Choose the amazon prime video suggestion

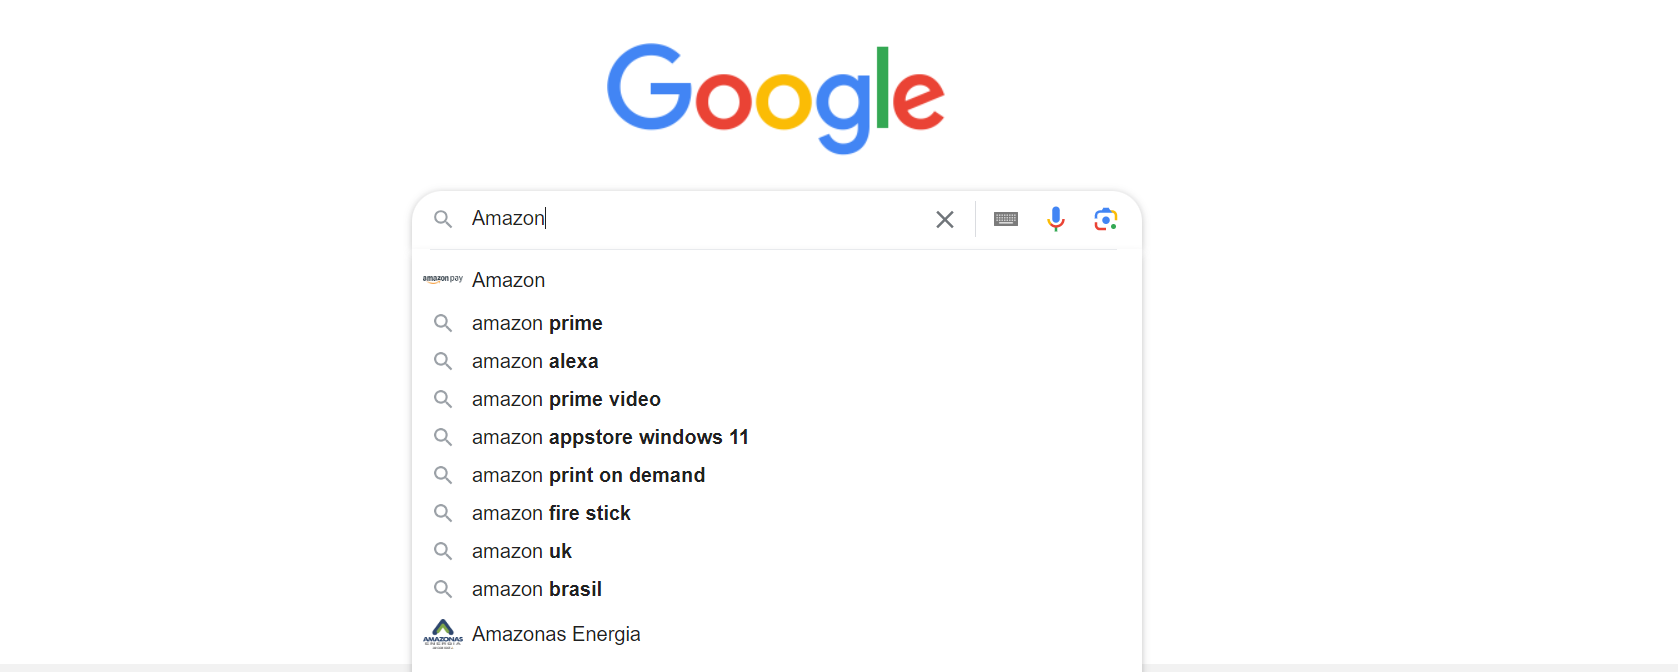coord(566,399)
